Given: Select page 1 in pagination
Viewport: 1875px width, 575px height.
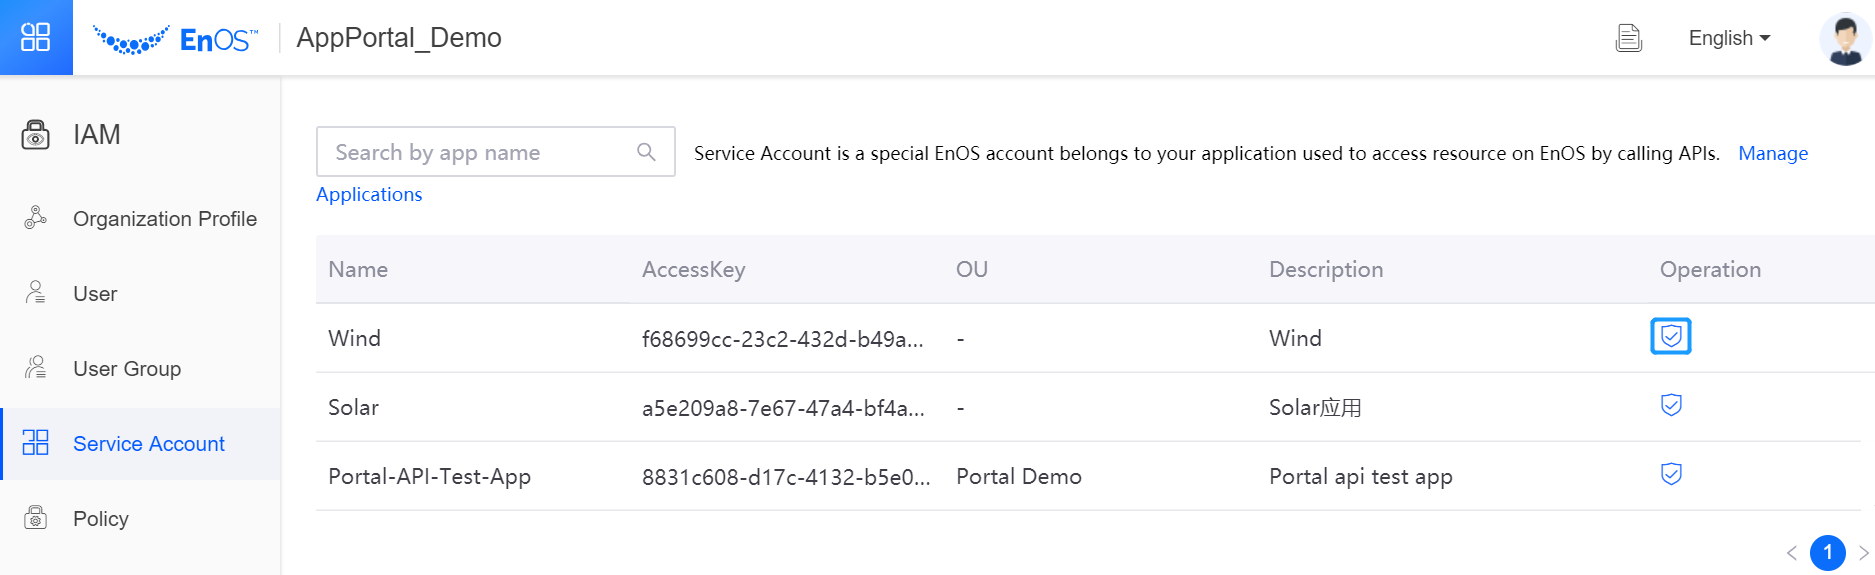Looking at the screenshot, I should [x=1828, y=552].
